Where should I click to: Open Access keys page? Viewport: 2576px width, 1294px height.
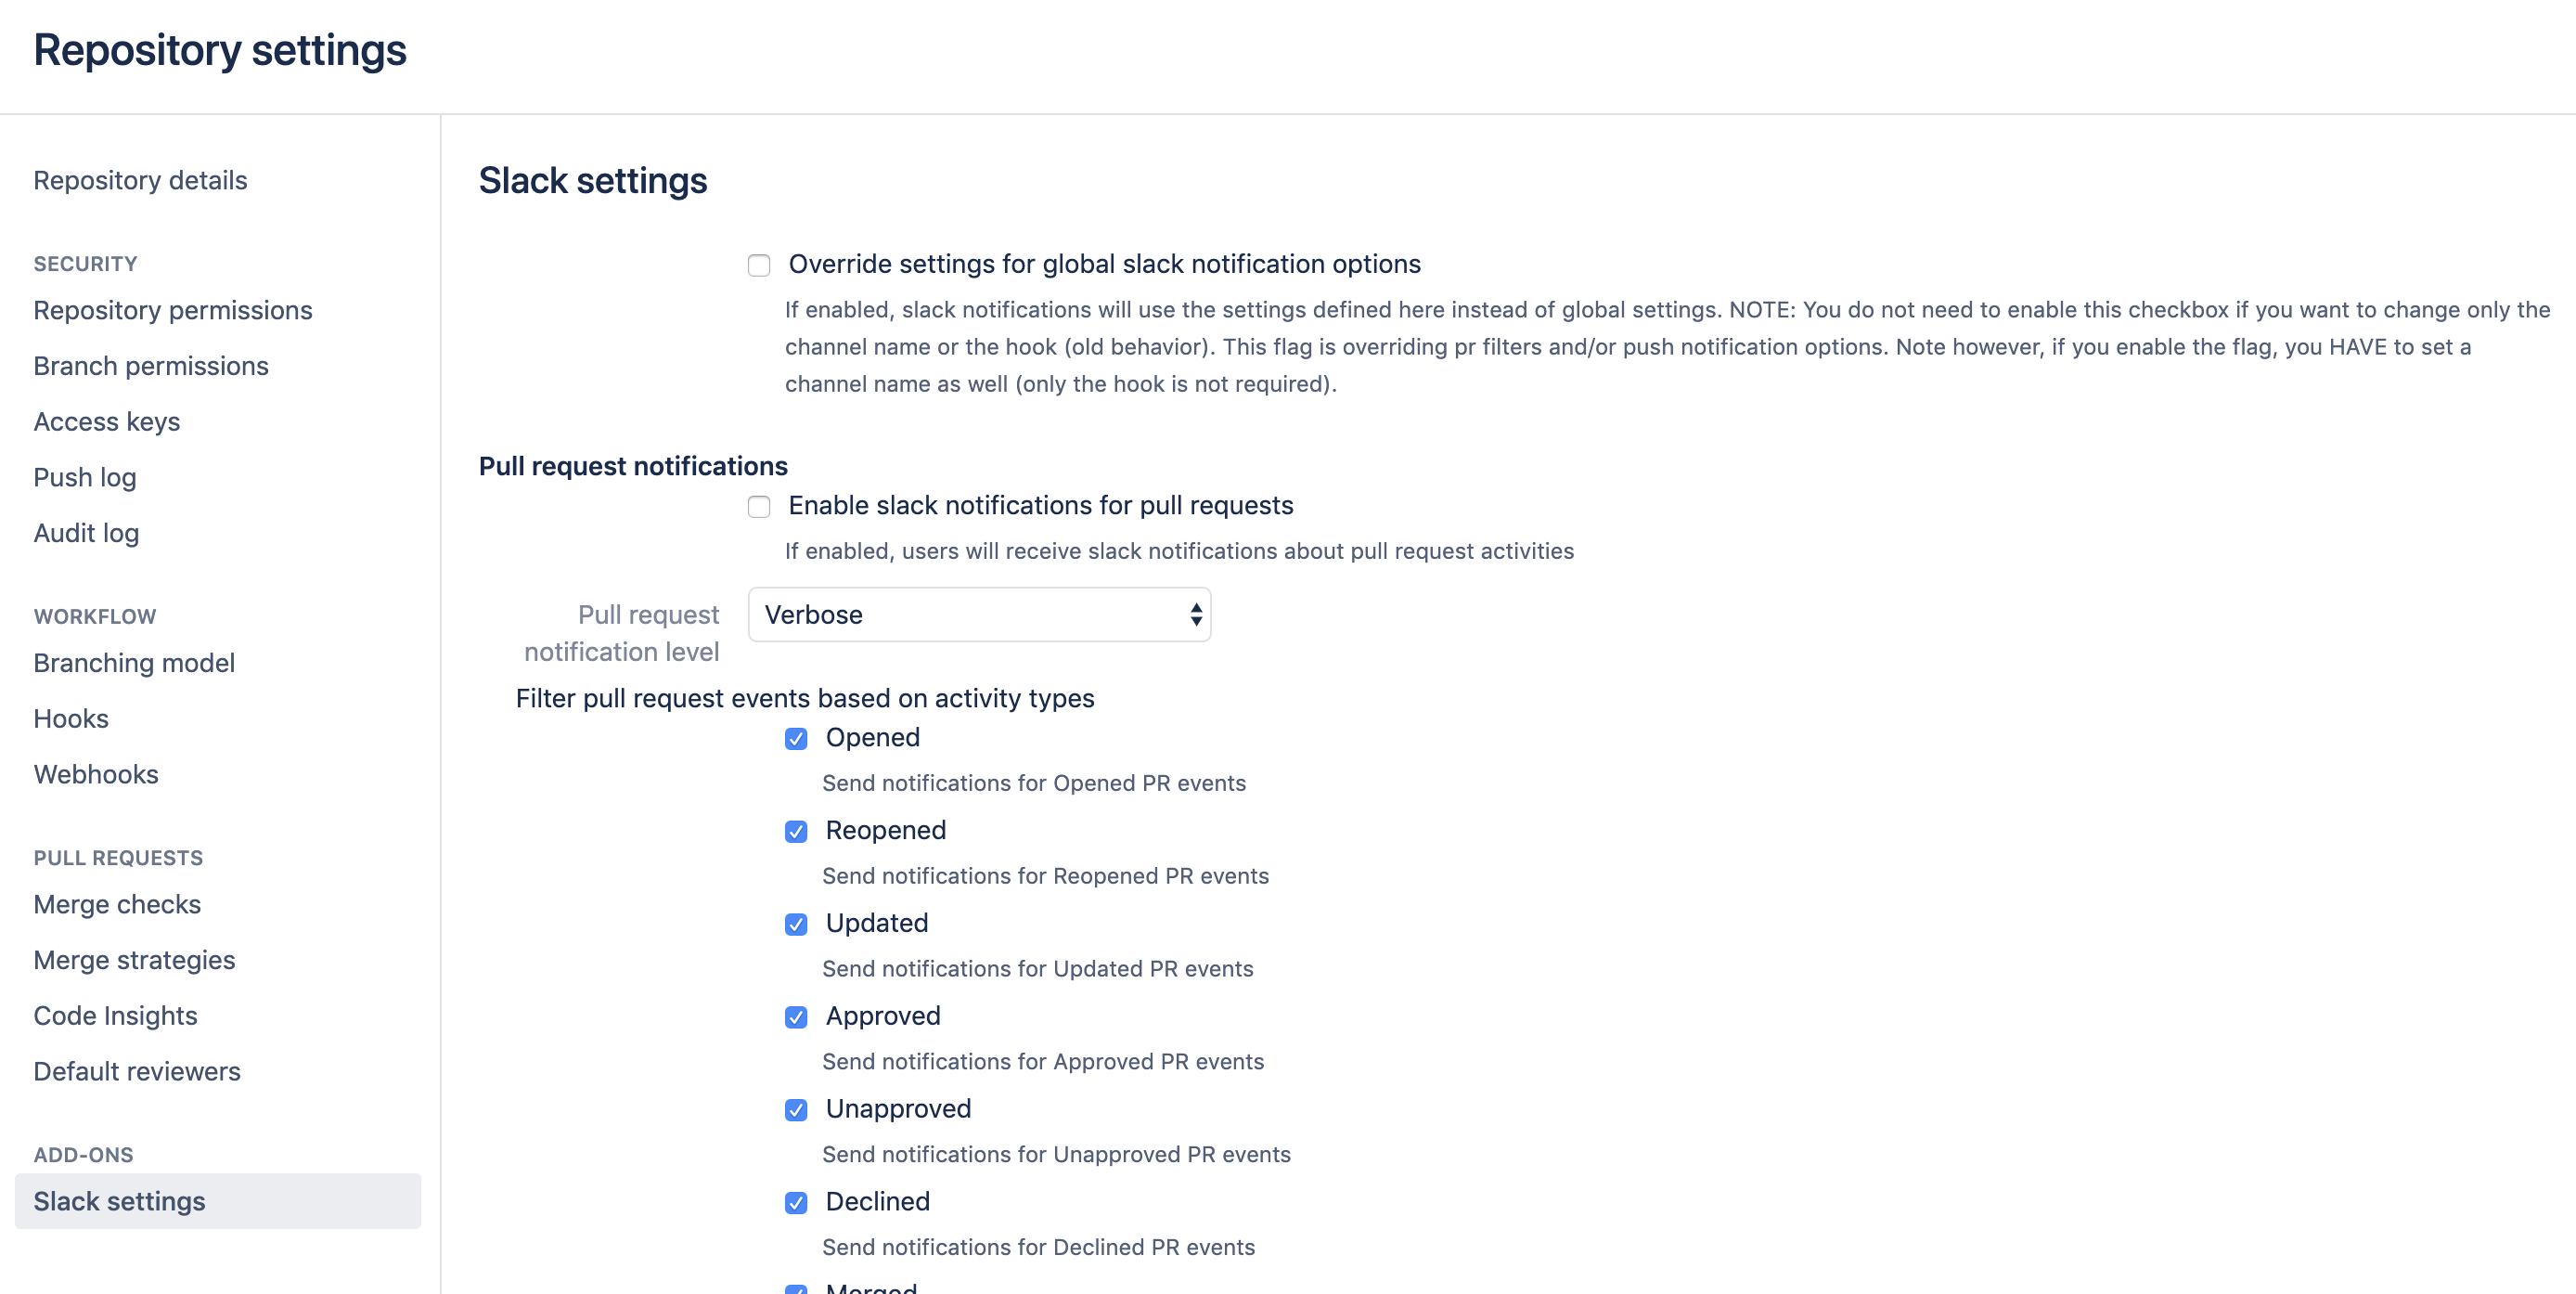107,422
